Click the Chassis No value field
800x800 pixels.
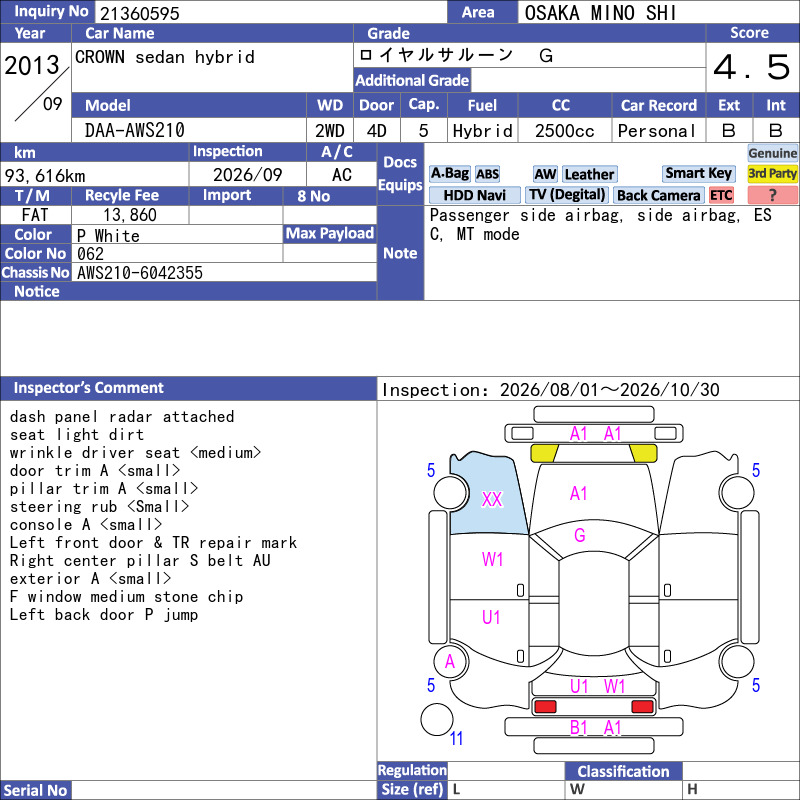pos(224,272)
